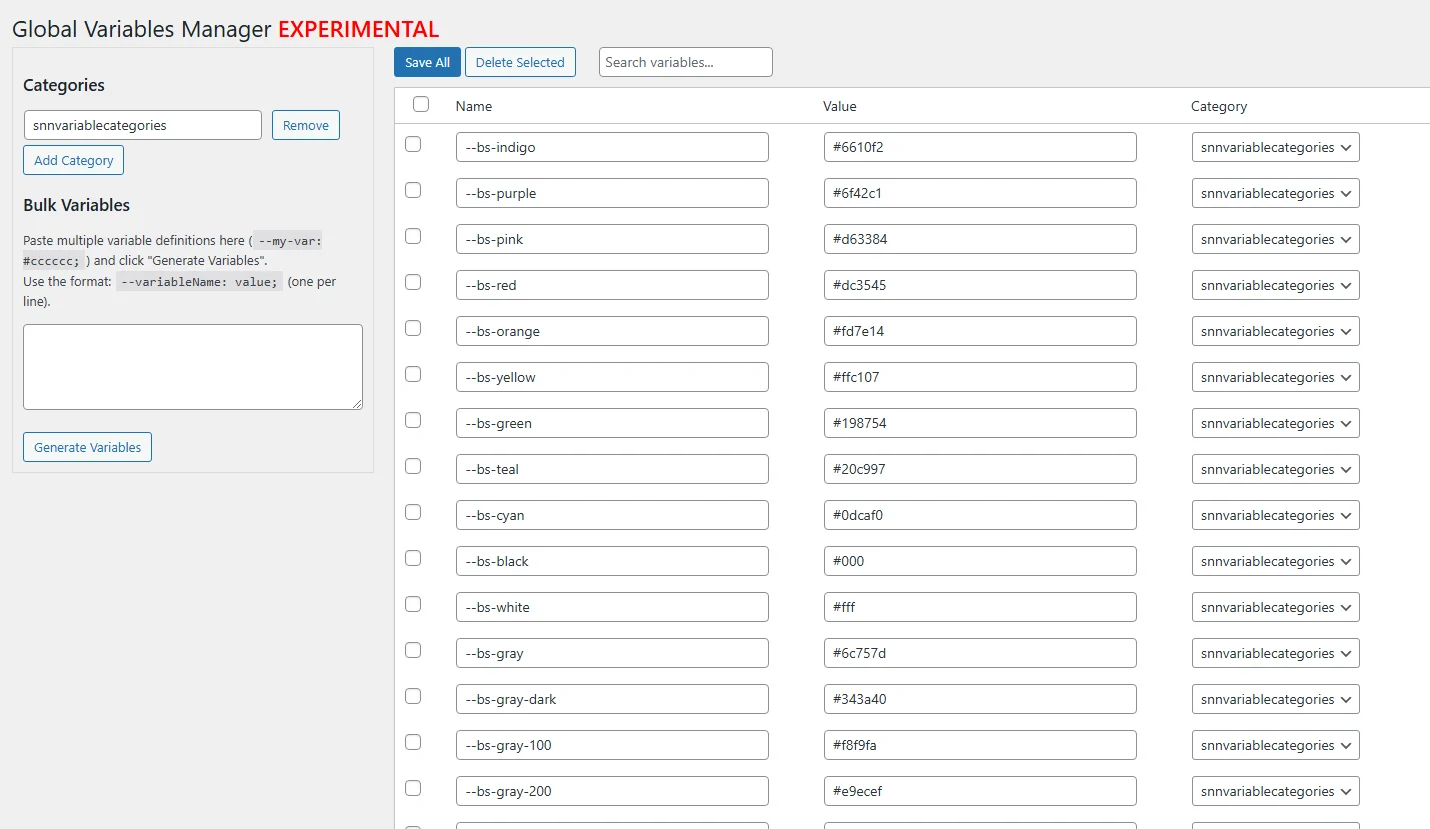Edit the --bs-pink variable name field
This screenshot has width=1430, height=829.
coord(611,239)
